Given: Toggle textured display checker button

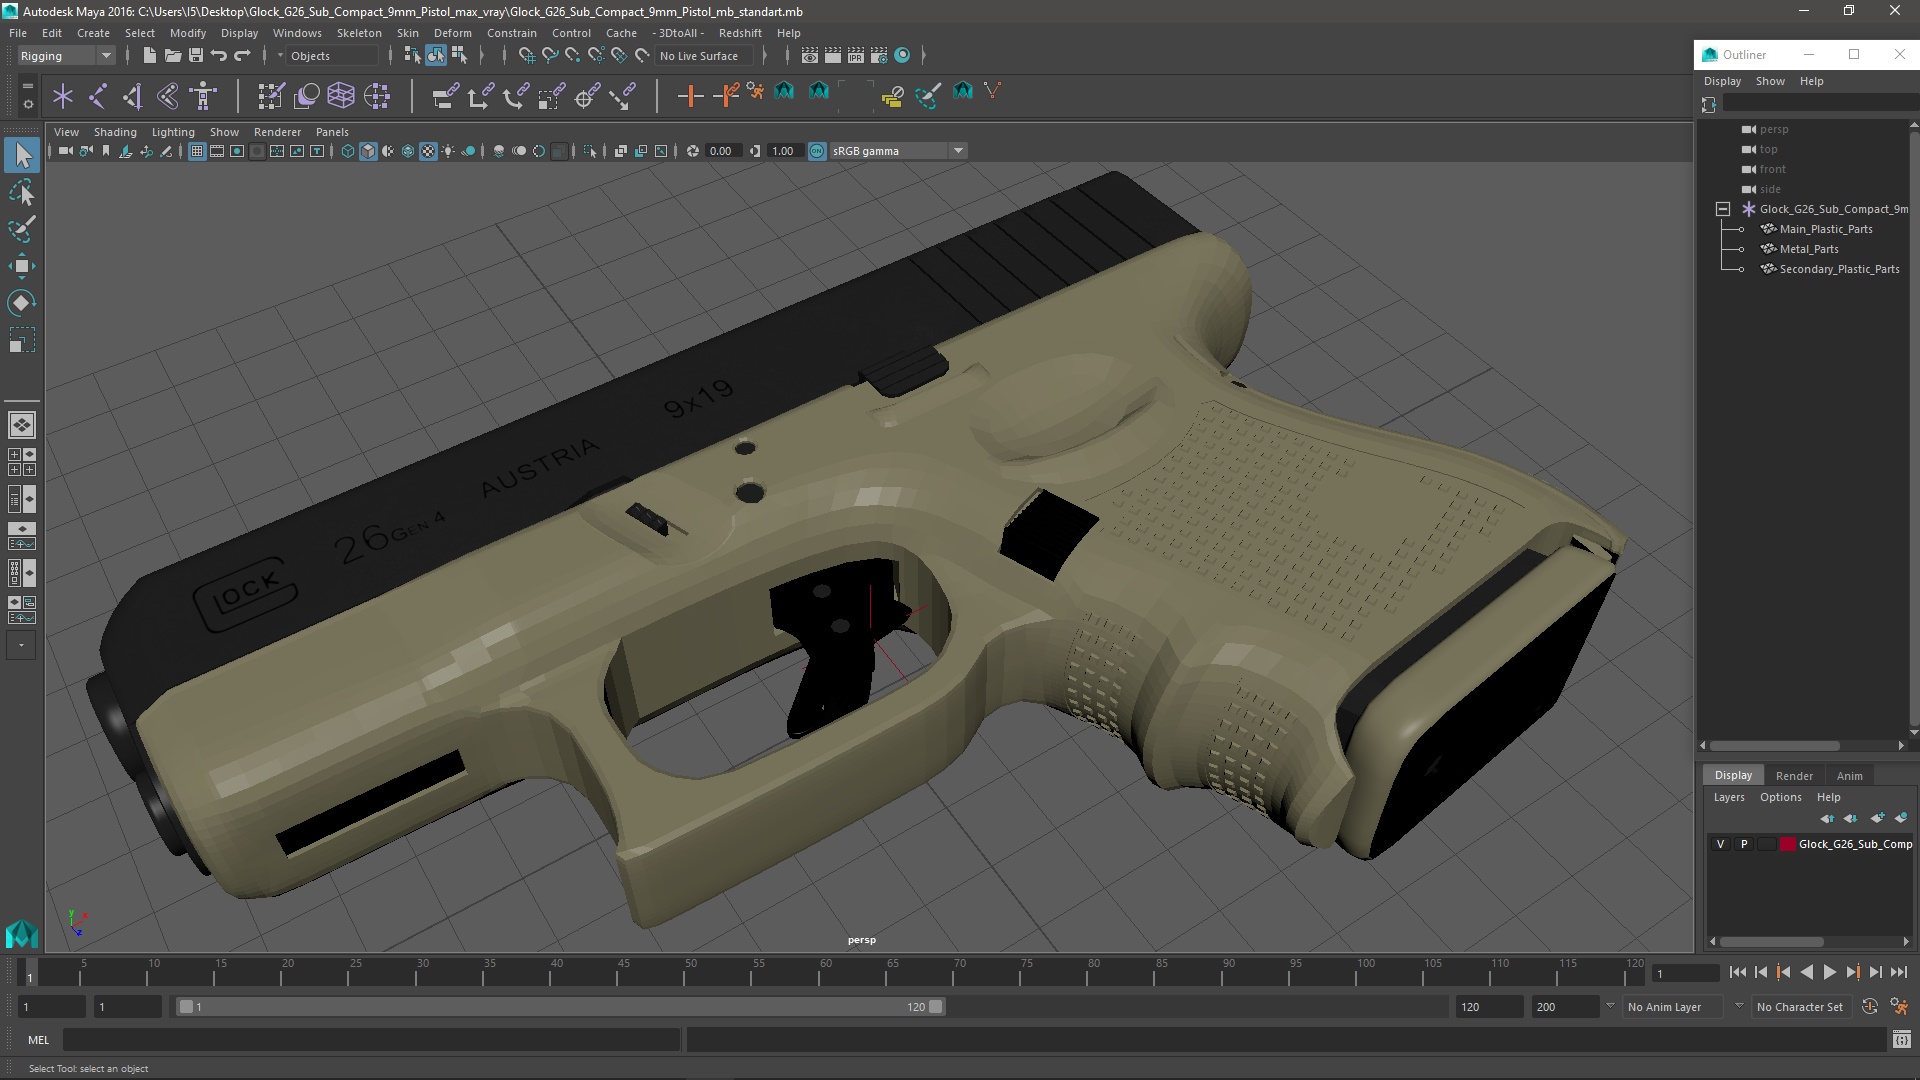Looking at the screenshot, I should tap(428, 151).
